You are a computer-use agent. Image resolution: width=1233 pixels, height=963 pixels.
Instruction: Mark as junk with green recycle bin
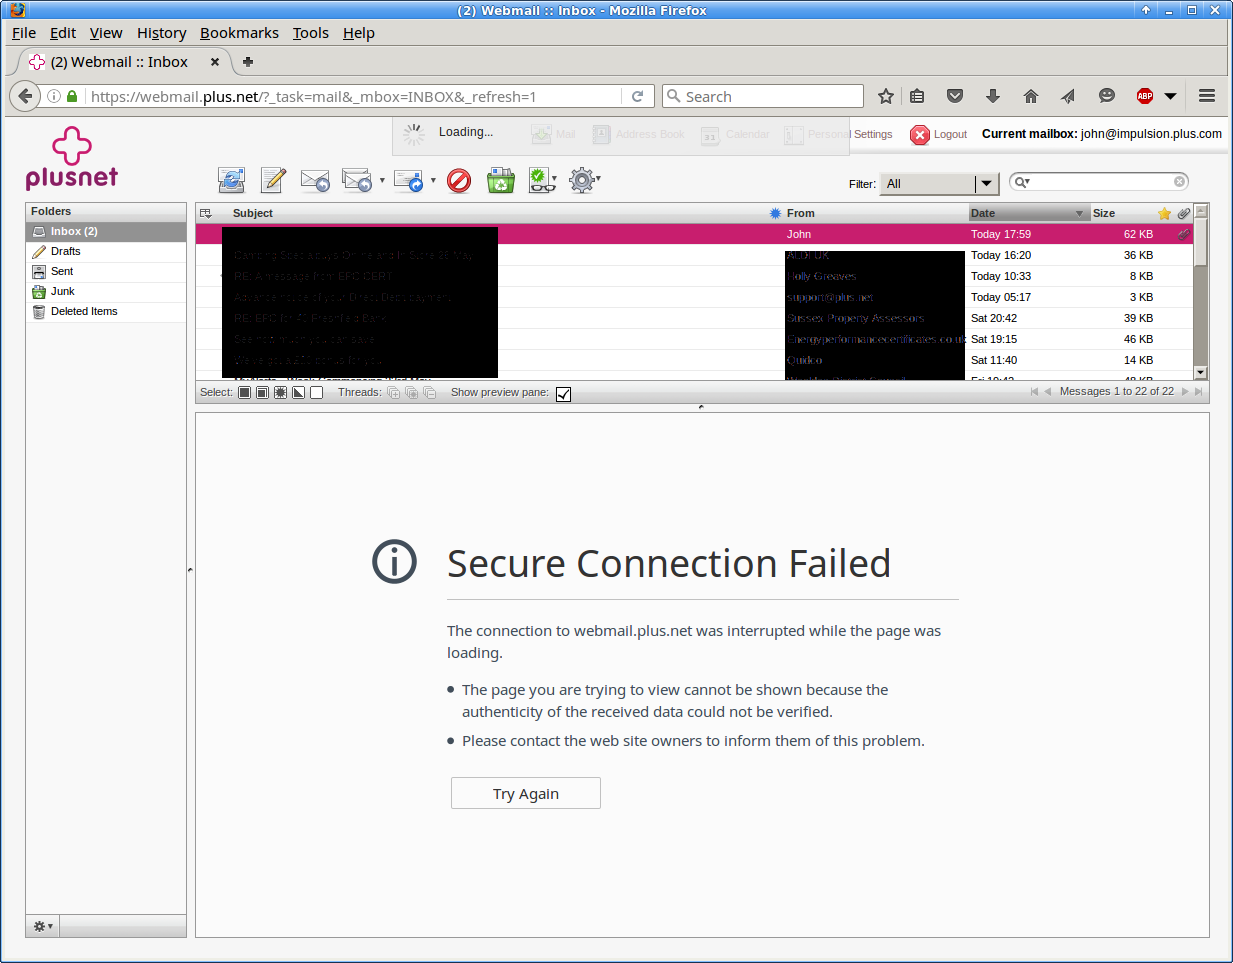pos(500,180)
